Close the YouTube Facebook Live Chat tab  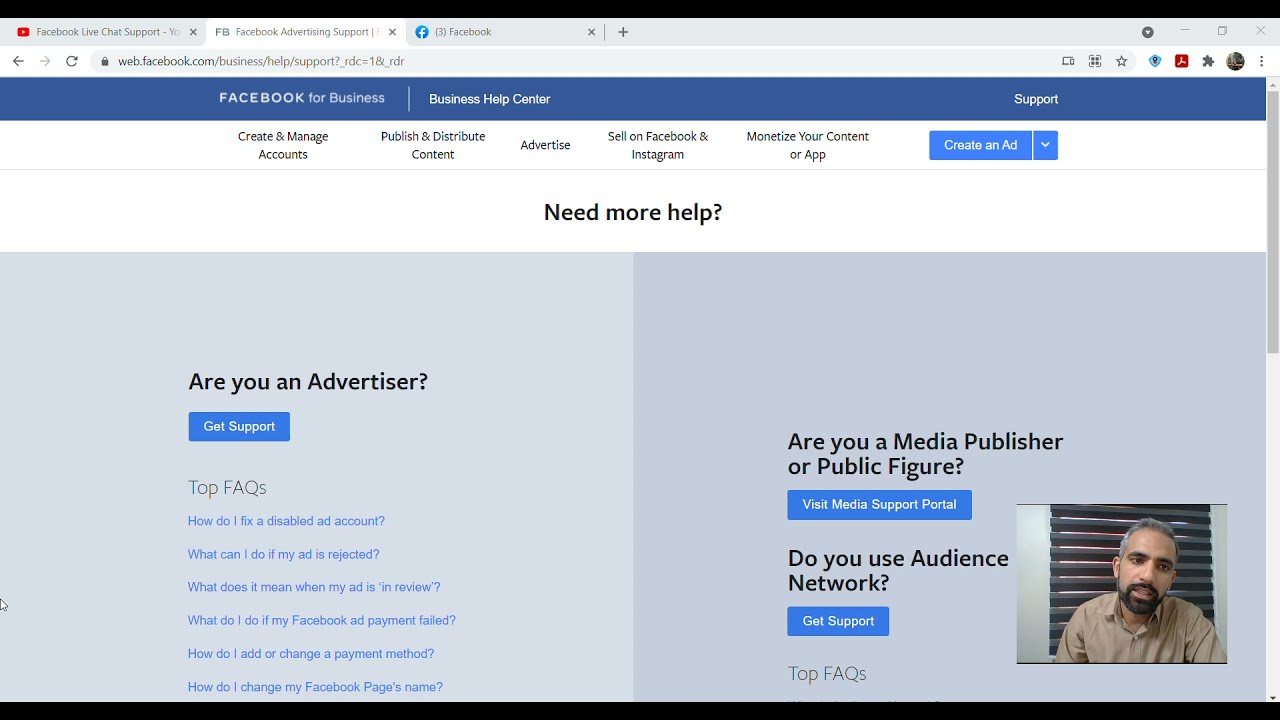click(x=193, y=32)
